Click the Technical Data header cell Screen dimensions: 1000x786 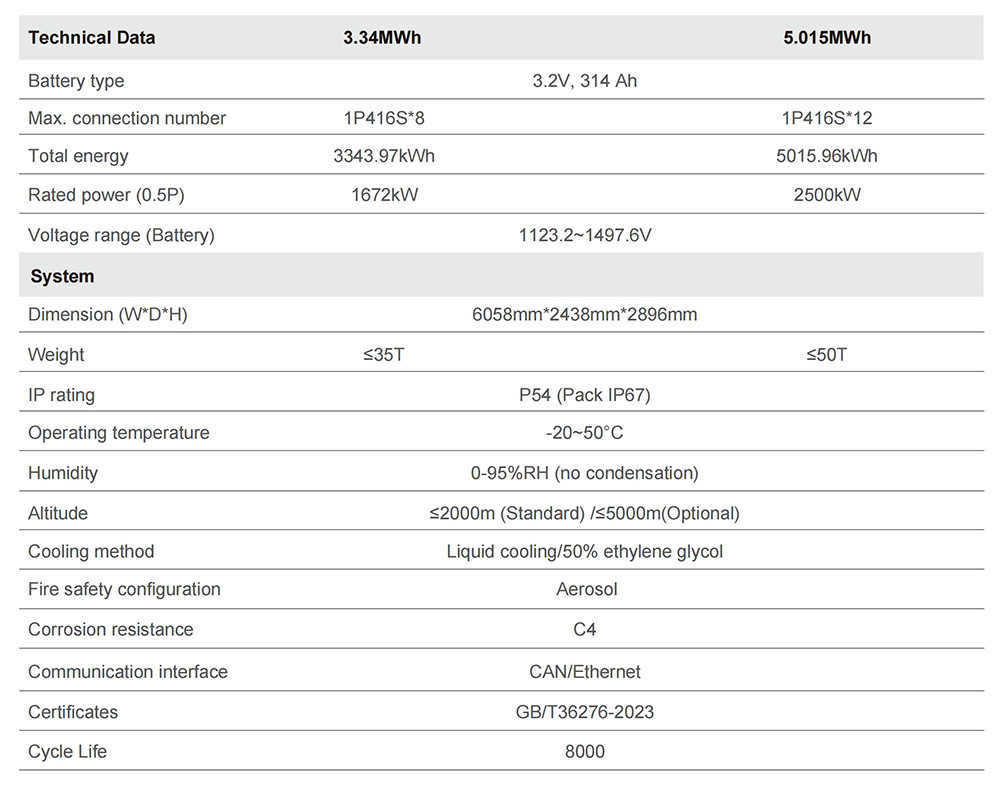(x=92, y=38)
